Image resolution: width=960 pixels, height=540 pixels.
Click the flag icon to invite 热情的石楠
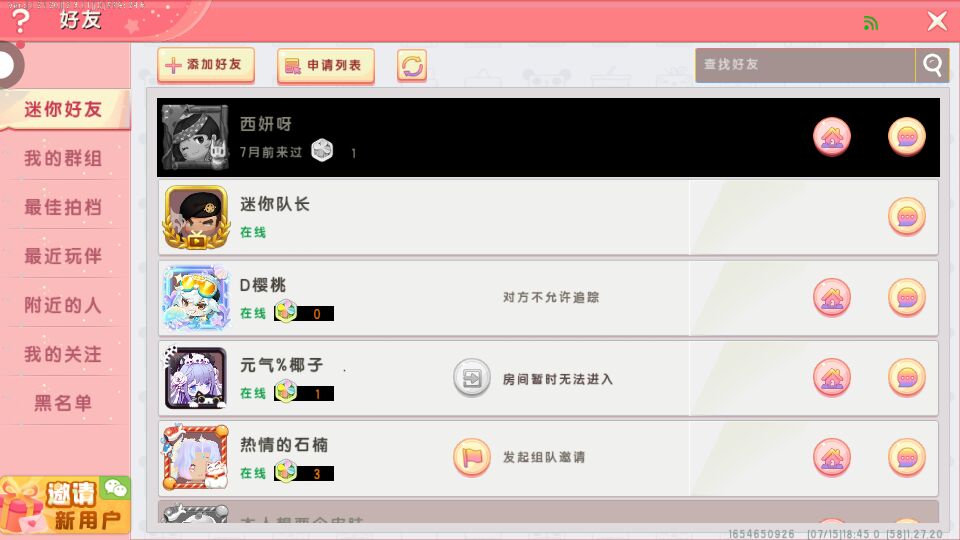coord(471,457)
